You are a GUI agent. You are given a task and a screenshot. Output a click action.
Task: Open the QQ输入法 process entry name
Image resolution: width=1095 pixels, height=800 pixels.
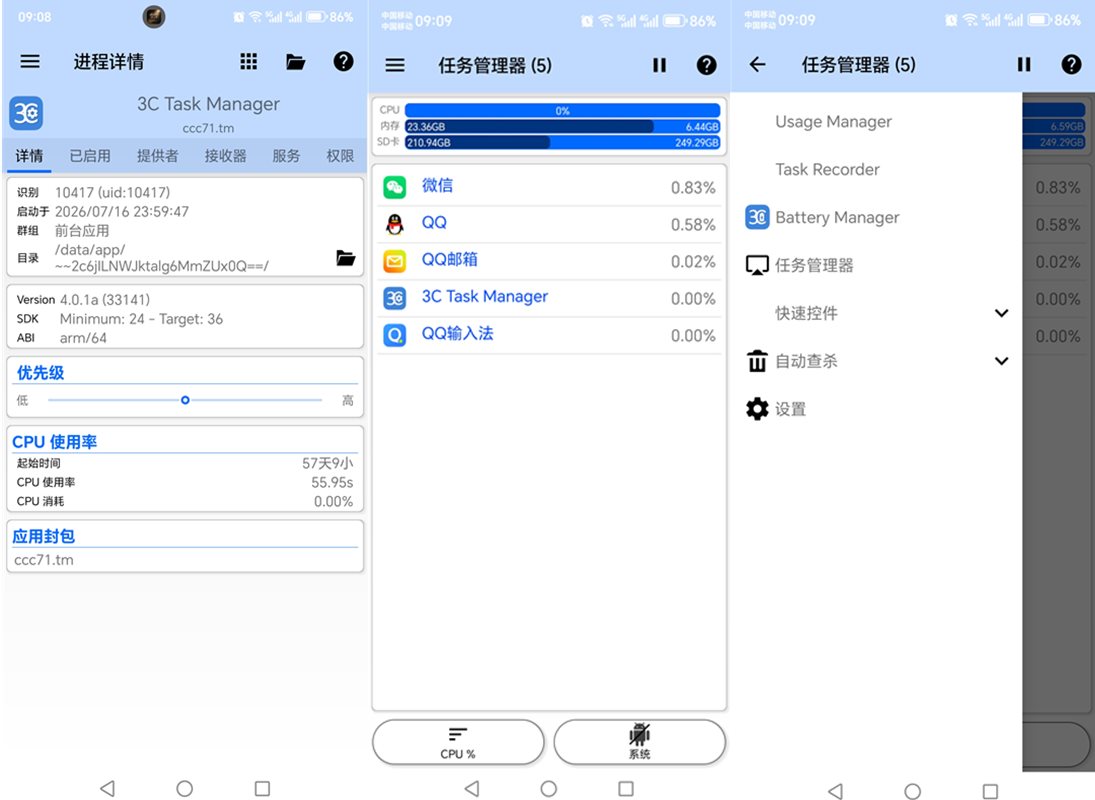[x=457, y=334]
